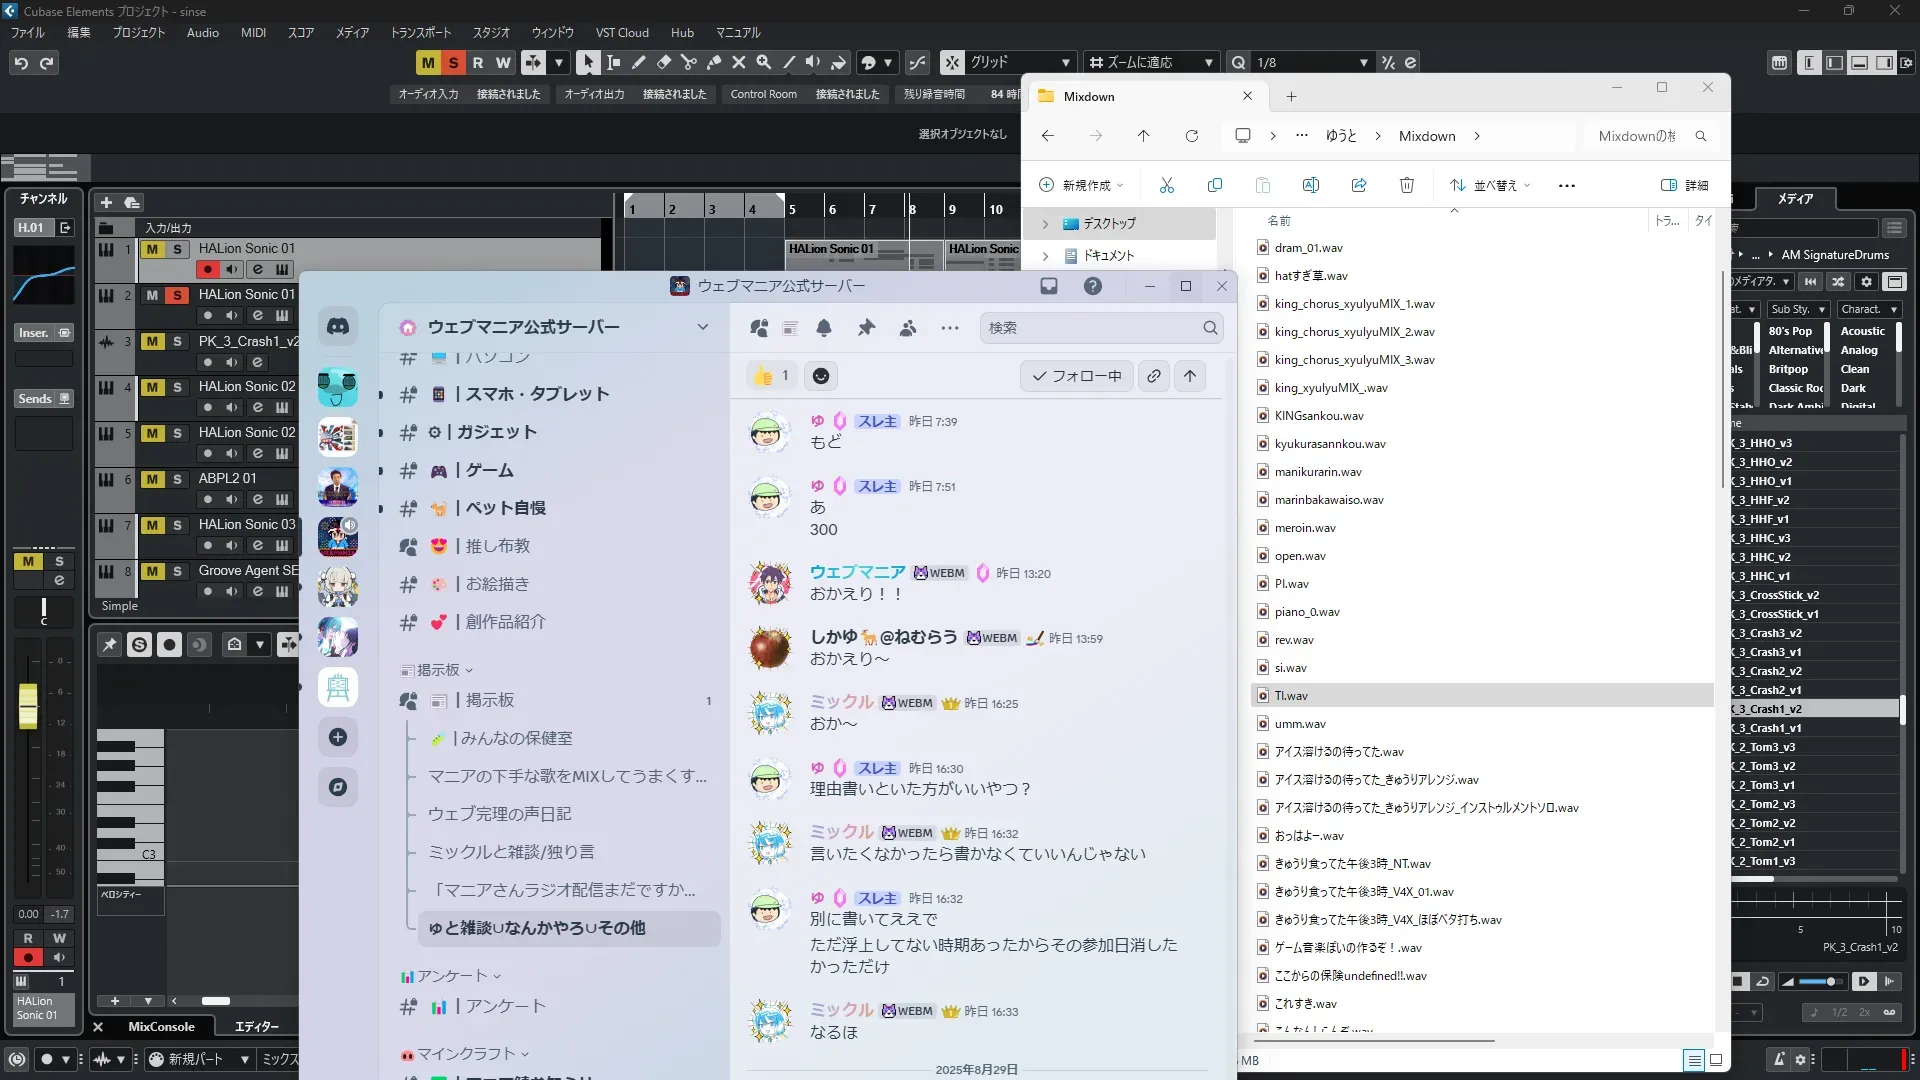The width and height of the screenshot is (1920, 1080).
Task: Solo the PK_3_Crash1_v2 track
Action: pyautogui.click(x=177, y=341)
